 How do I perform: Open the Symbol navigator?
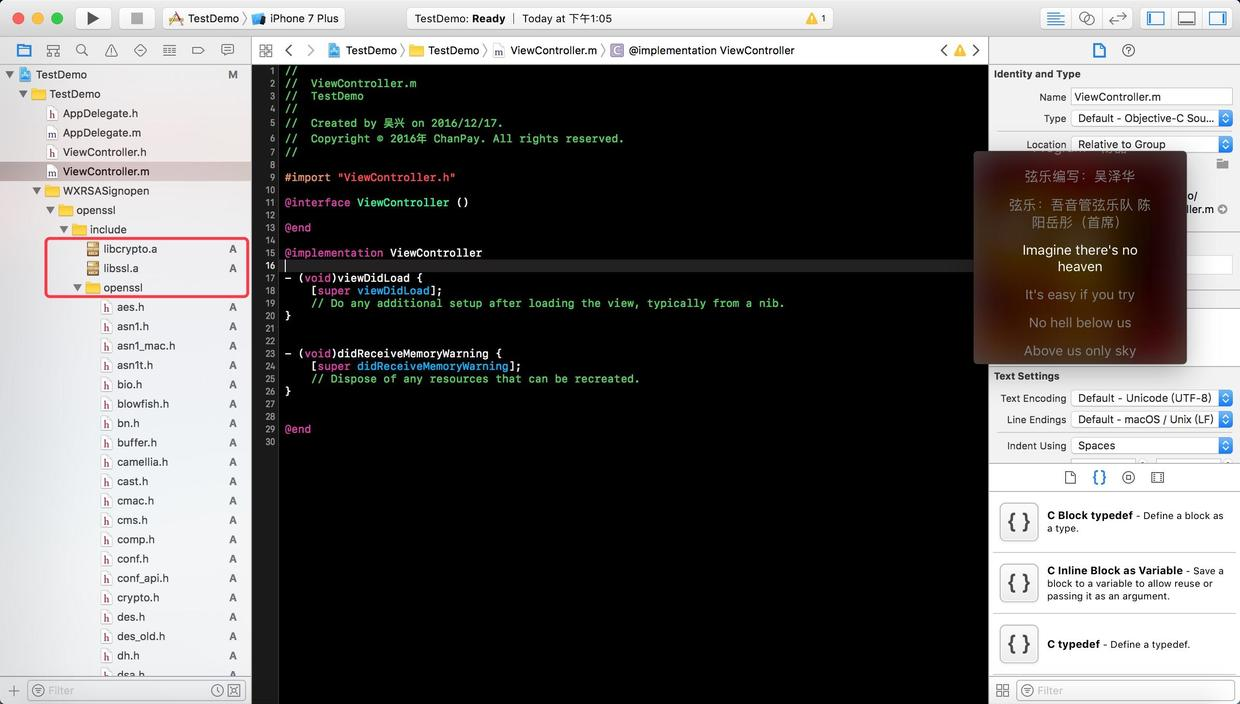point(53,50)
